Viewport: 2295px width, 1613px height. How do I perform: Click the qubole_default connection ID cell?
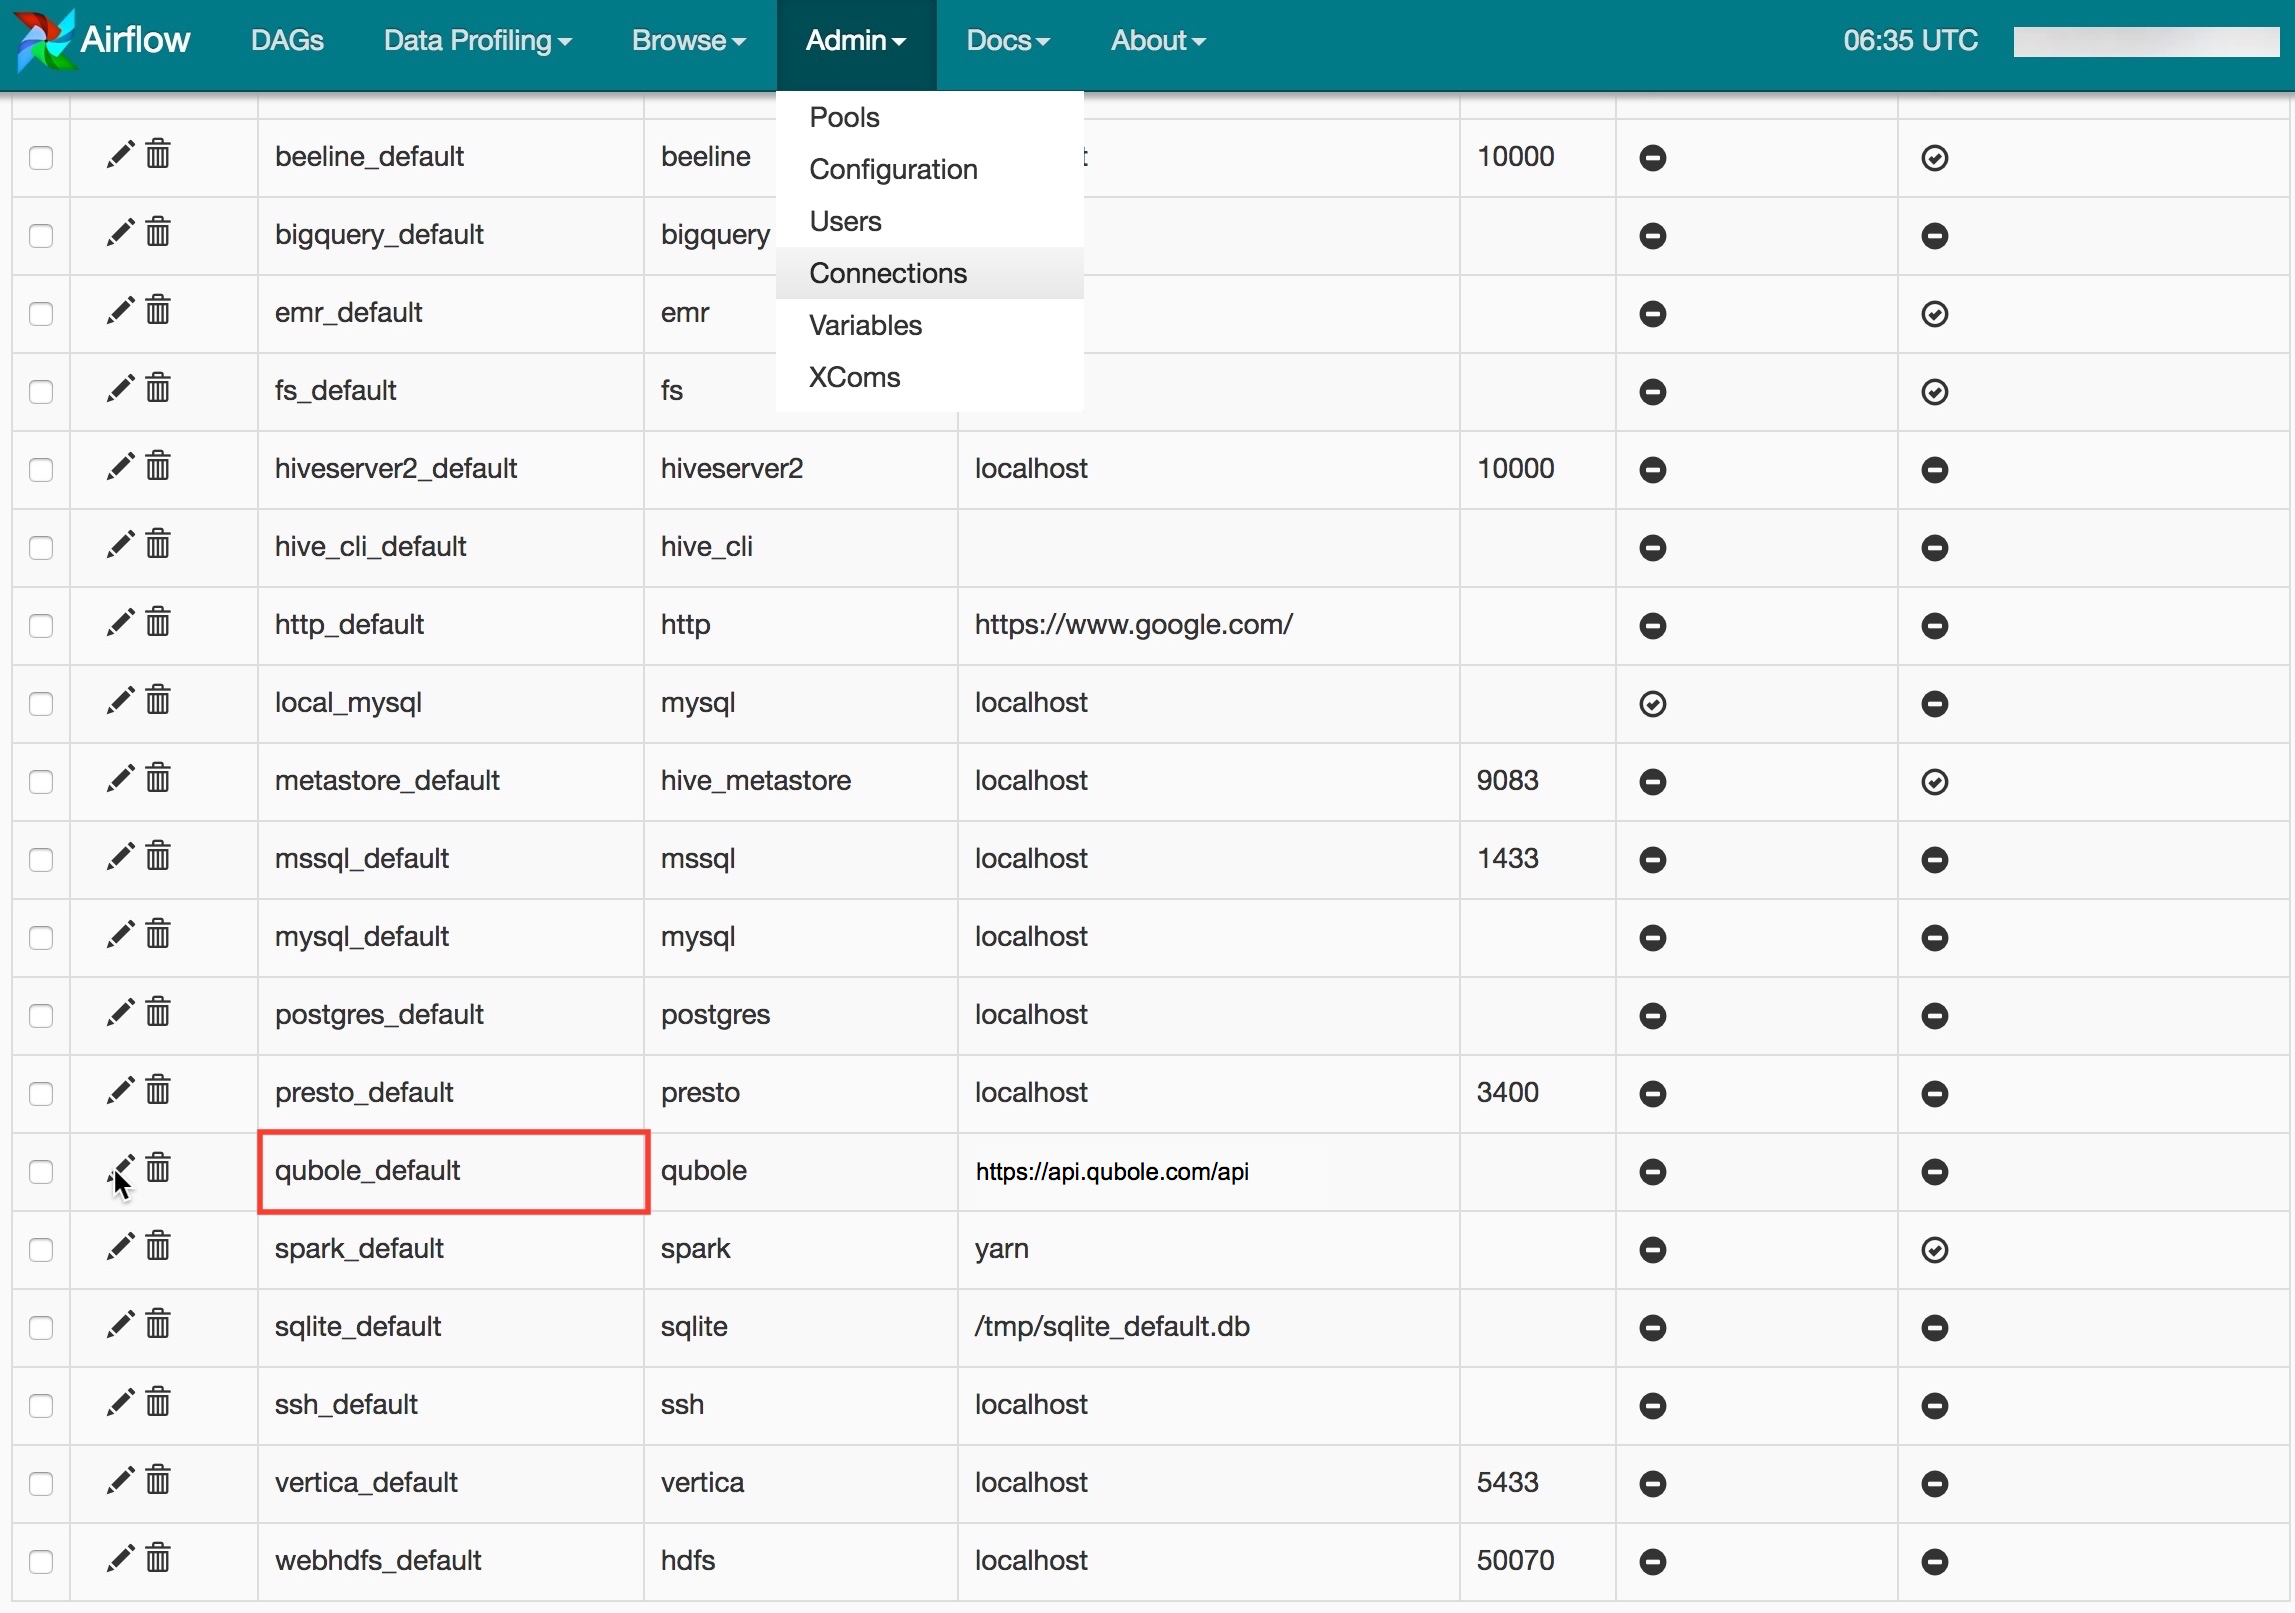click(451, 1171)
